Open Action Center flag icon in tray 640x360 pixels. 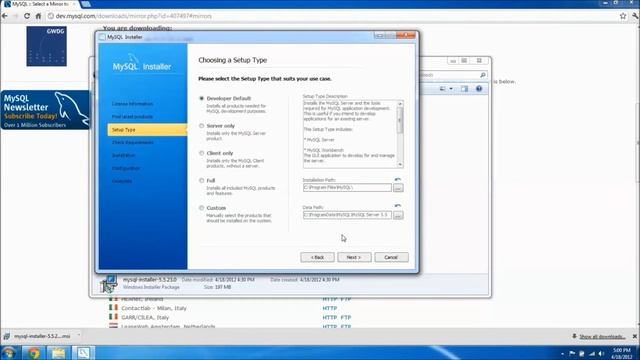click(x=572, y=353)
